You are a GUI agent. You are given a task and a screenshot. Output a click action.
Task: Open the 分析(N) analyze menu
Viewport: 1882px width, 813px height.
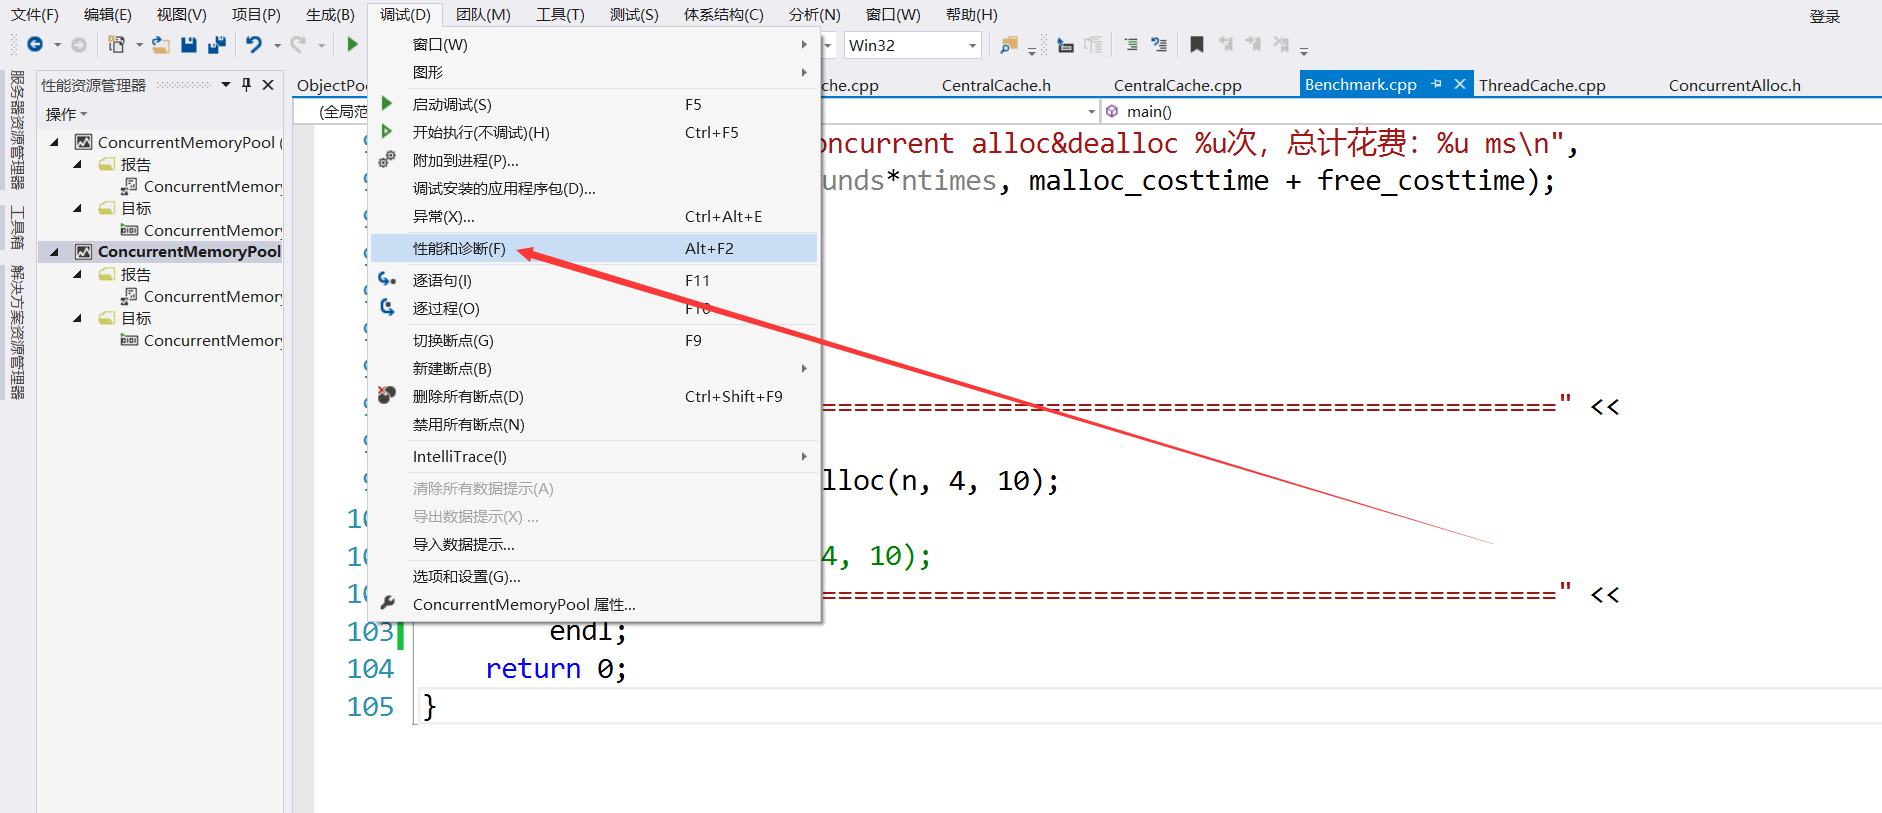(x=814, y=14)
